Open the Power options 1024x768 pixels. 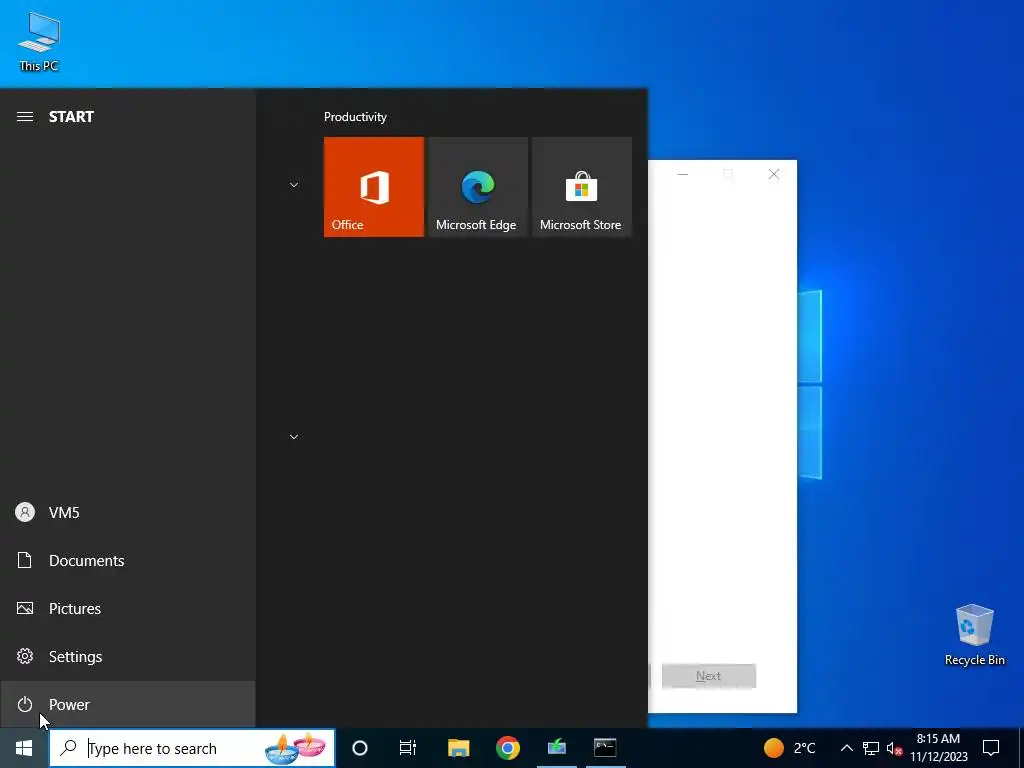click(127, 705)
